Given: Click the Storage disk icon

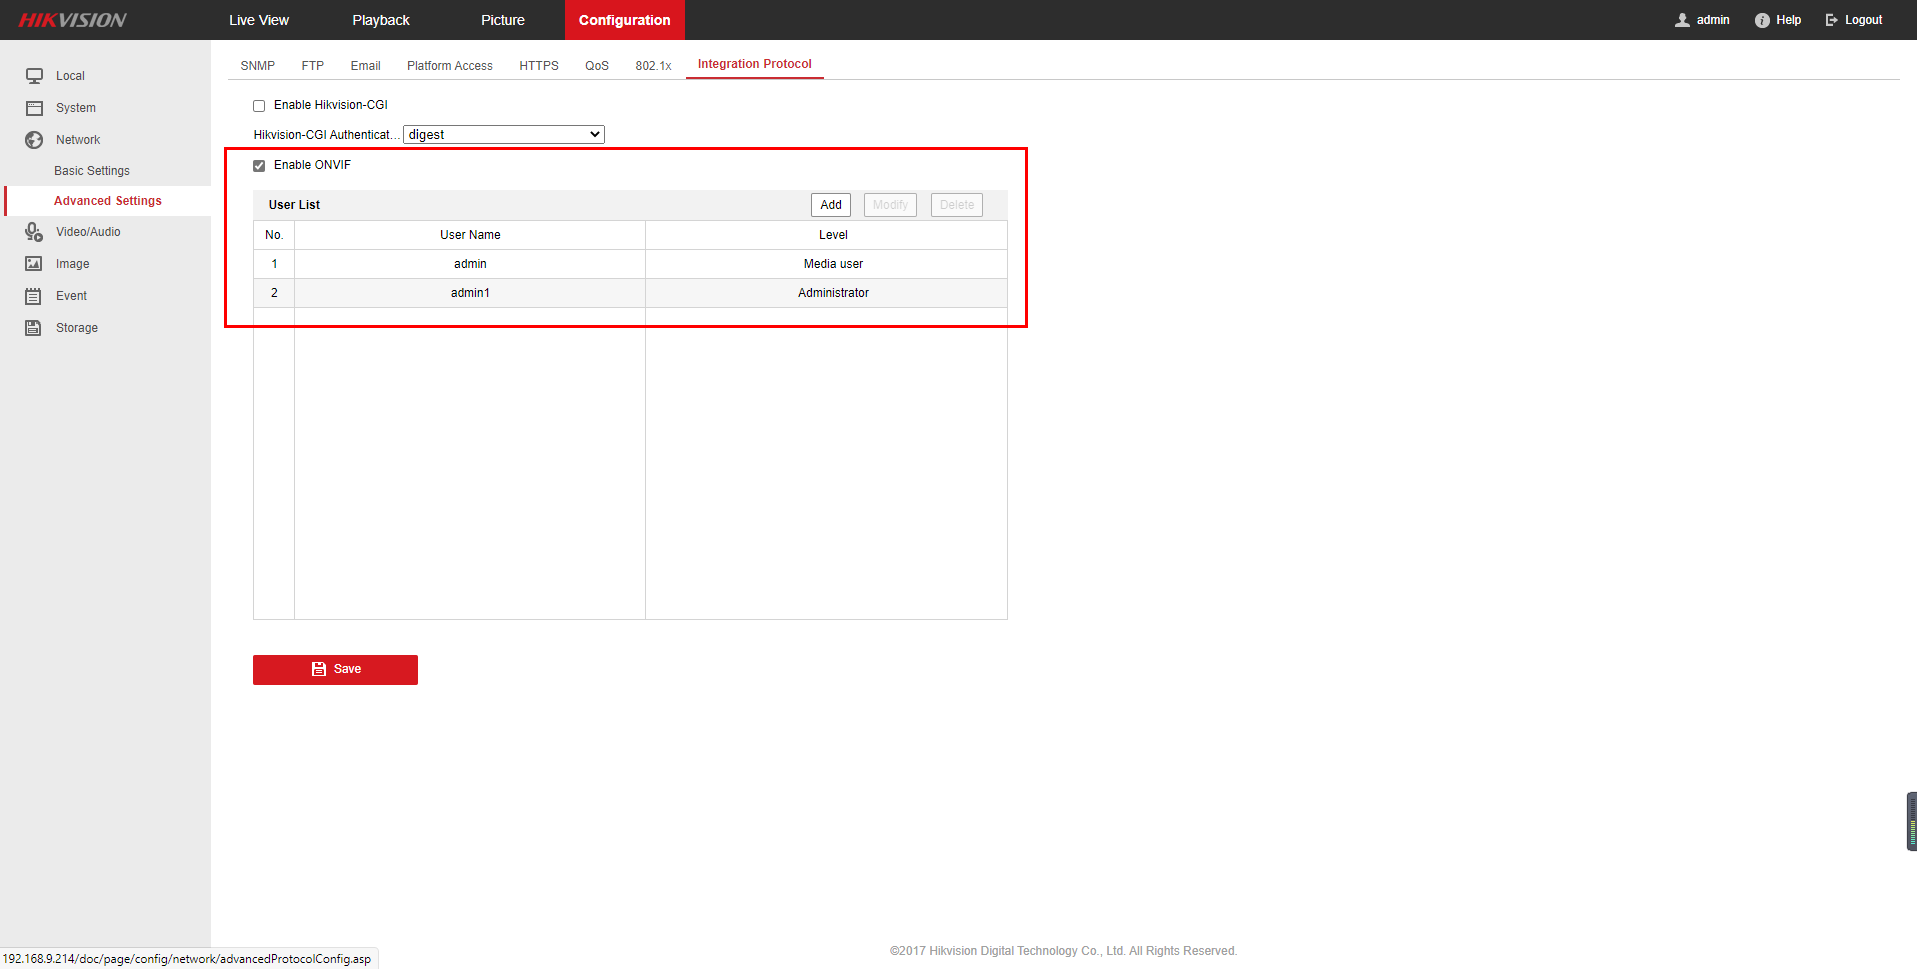Looking at the screenshot, I should point(34,328).
